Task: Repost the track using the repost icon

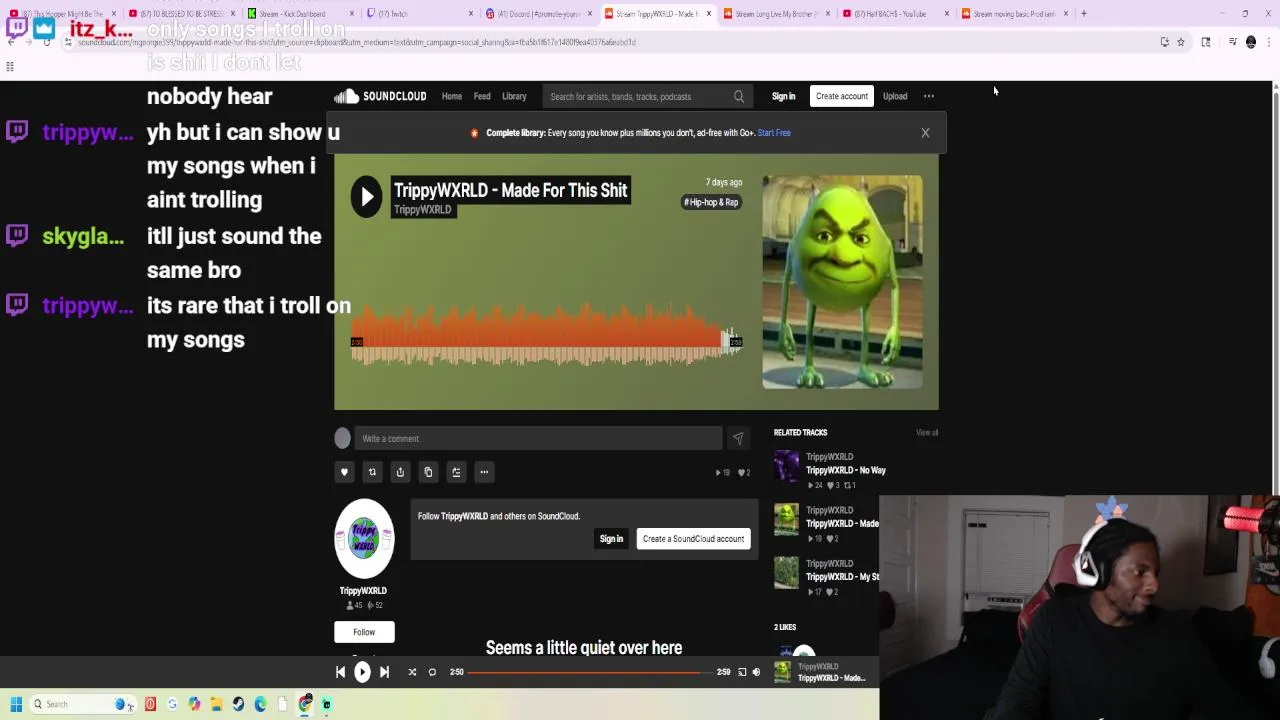Action: tap(372, 472)
